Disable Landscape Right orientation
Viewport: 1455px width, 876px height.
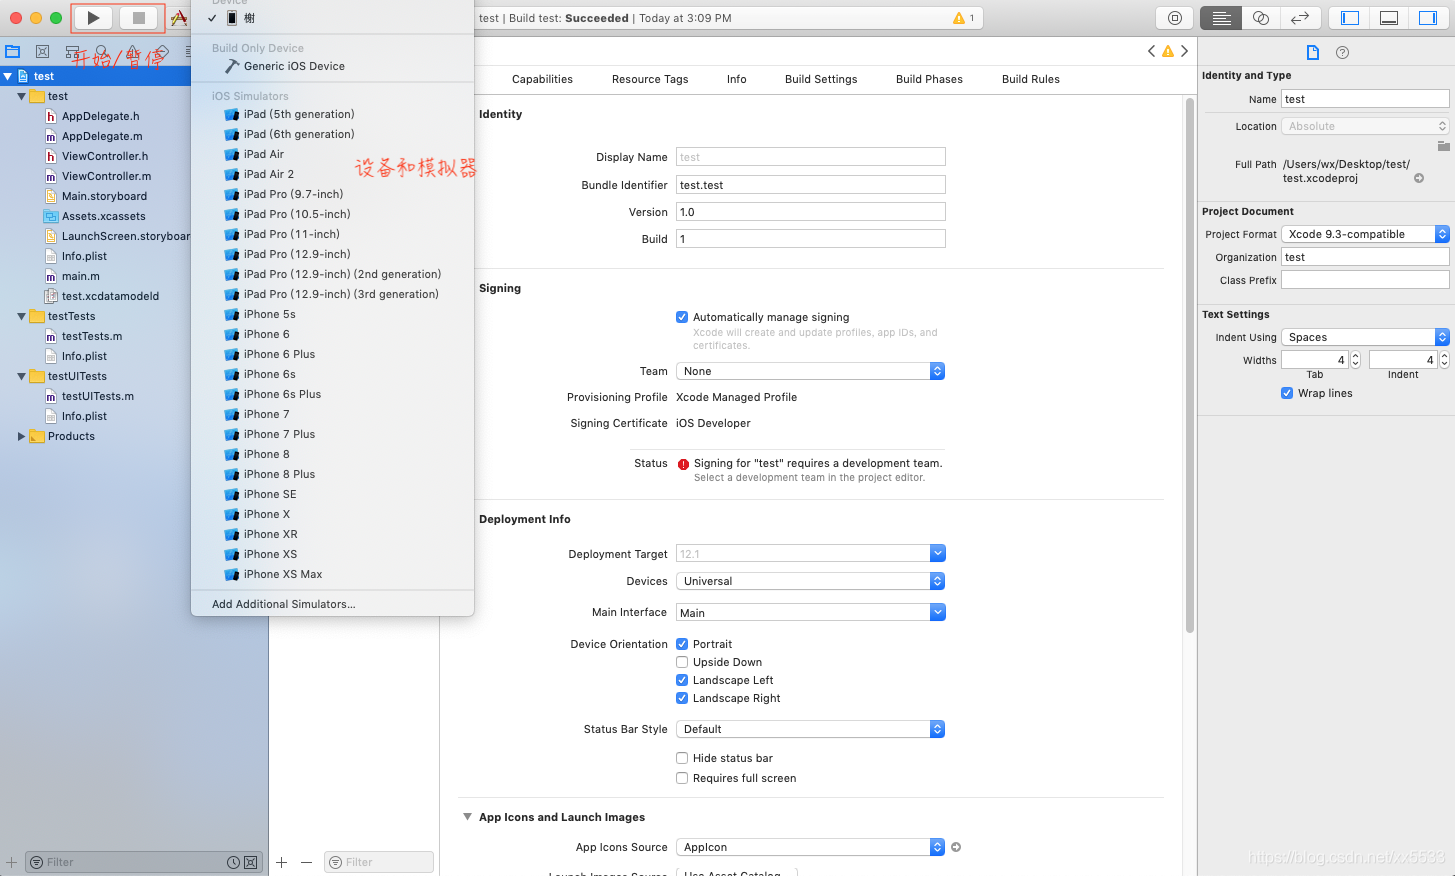682,698
